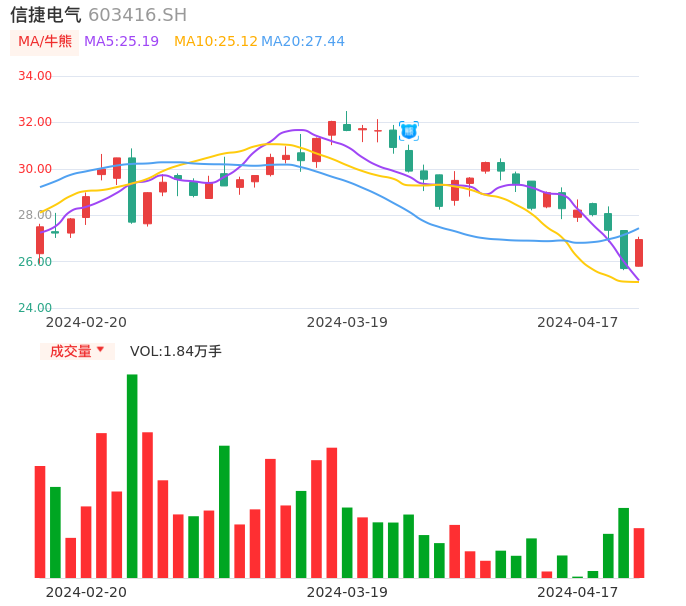Click the 24.00 price axis label
Image resolution: width=686 pixels, height=606 pixels.
point(35,308)
